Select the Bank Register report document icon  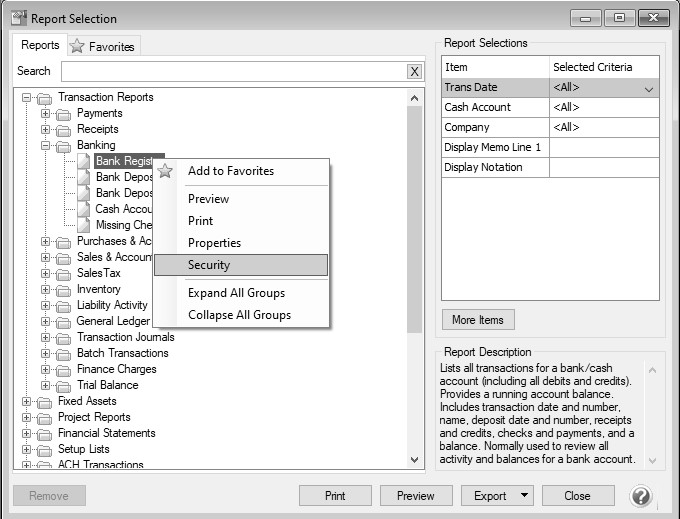click(84, 161)
